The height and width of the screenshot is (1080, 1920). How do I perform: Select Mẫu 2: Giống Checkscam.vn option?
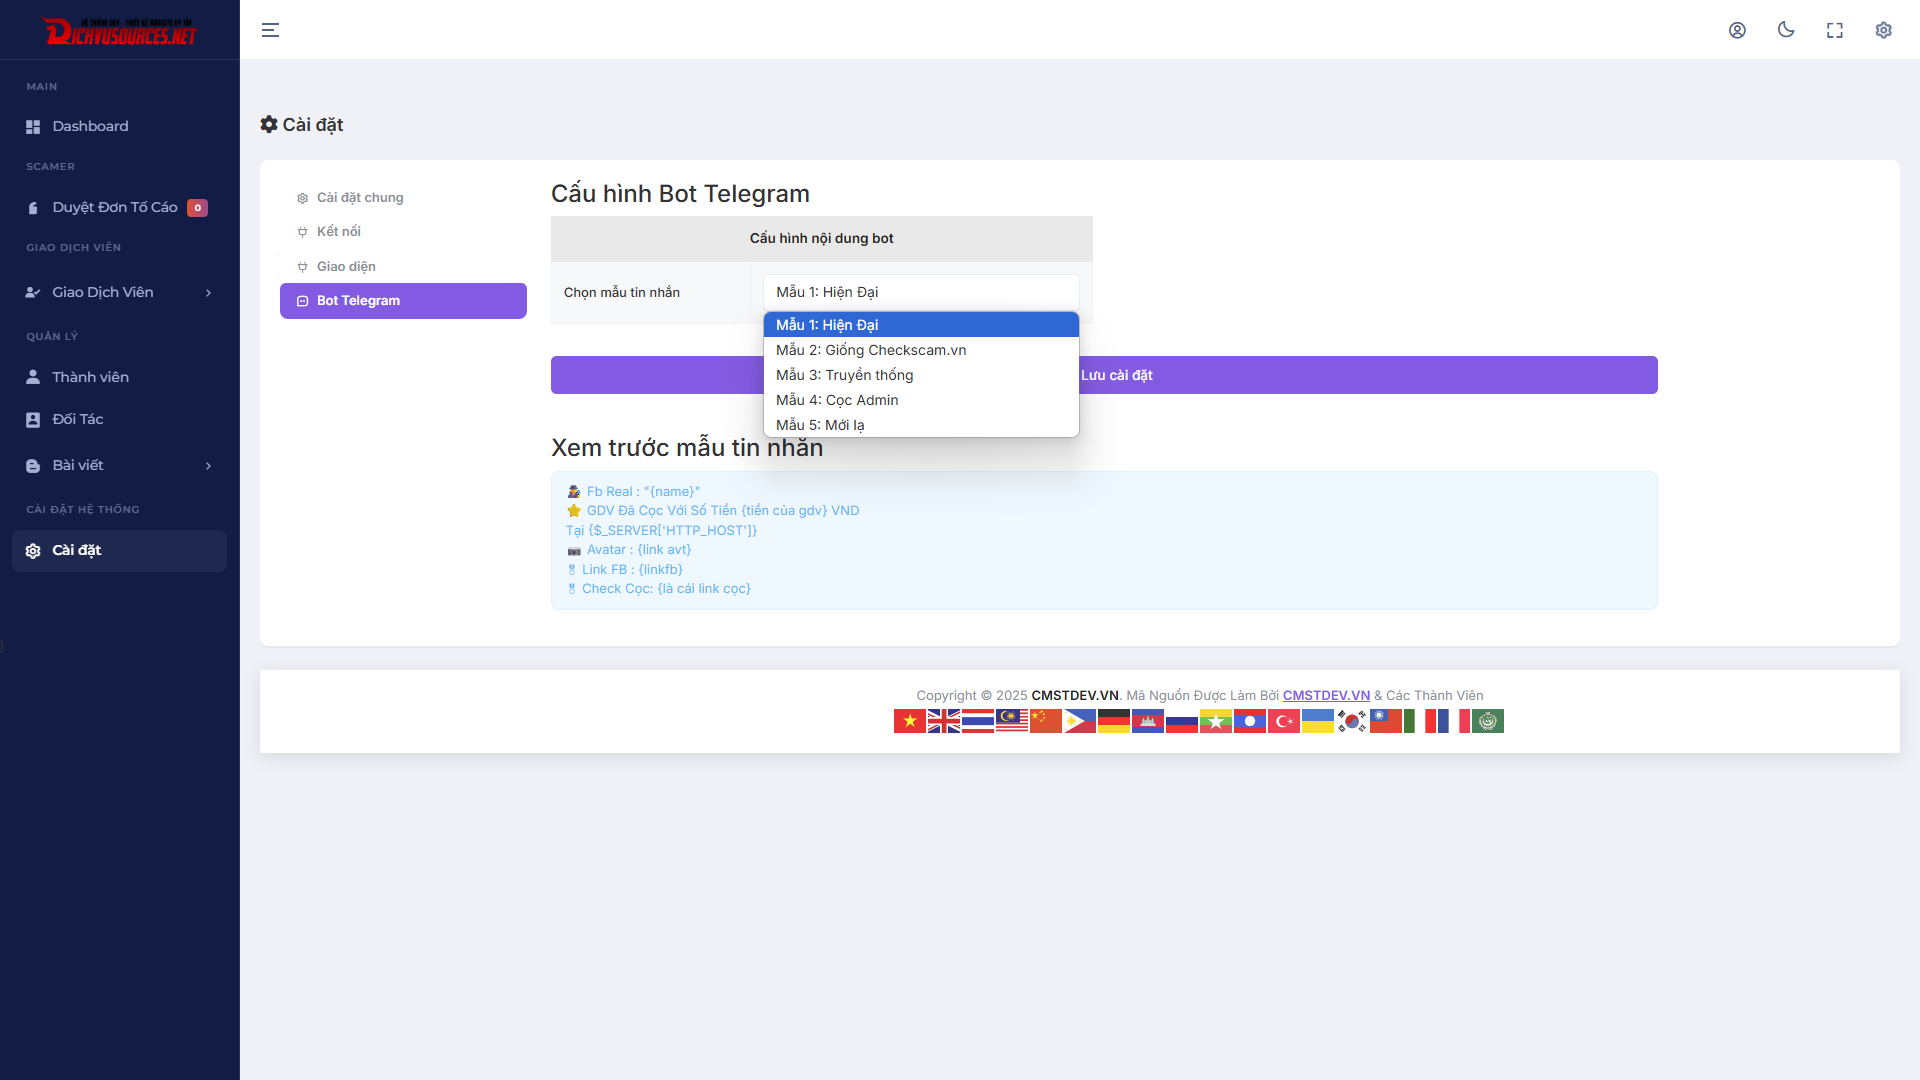click(870, 350)
